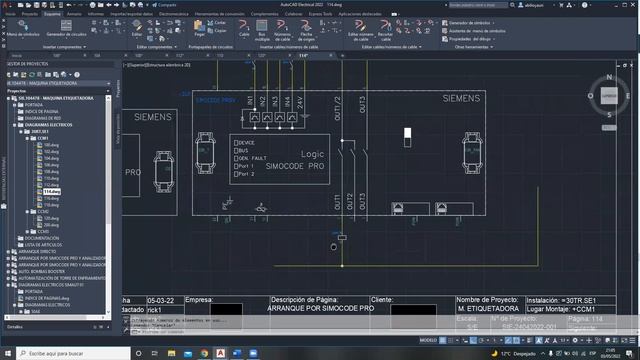Choose the Bus múltiple tool
Image resolution: width=640 pixels, height=360 pixels.
262,30
